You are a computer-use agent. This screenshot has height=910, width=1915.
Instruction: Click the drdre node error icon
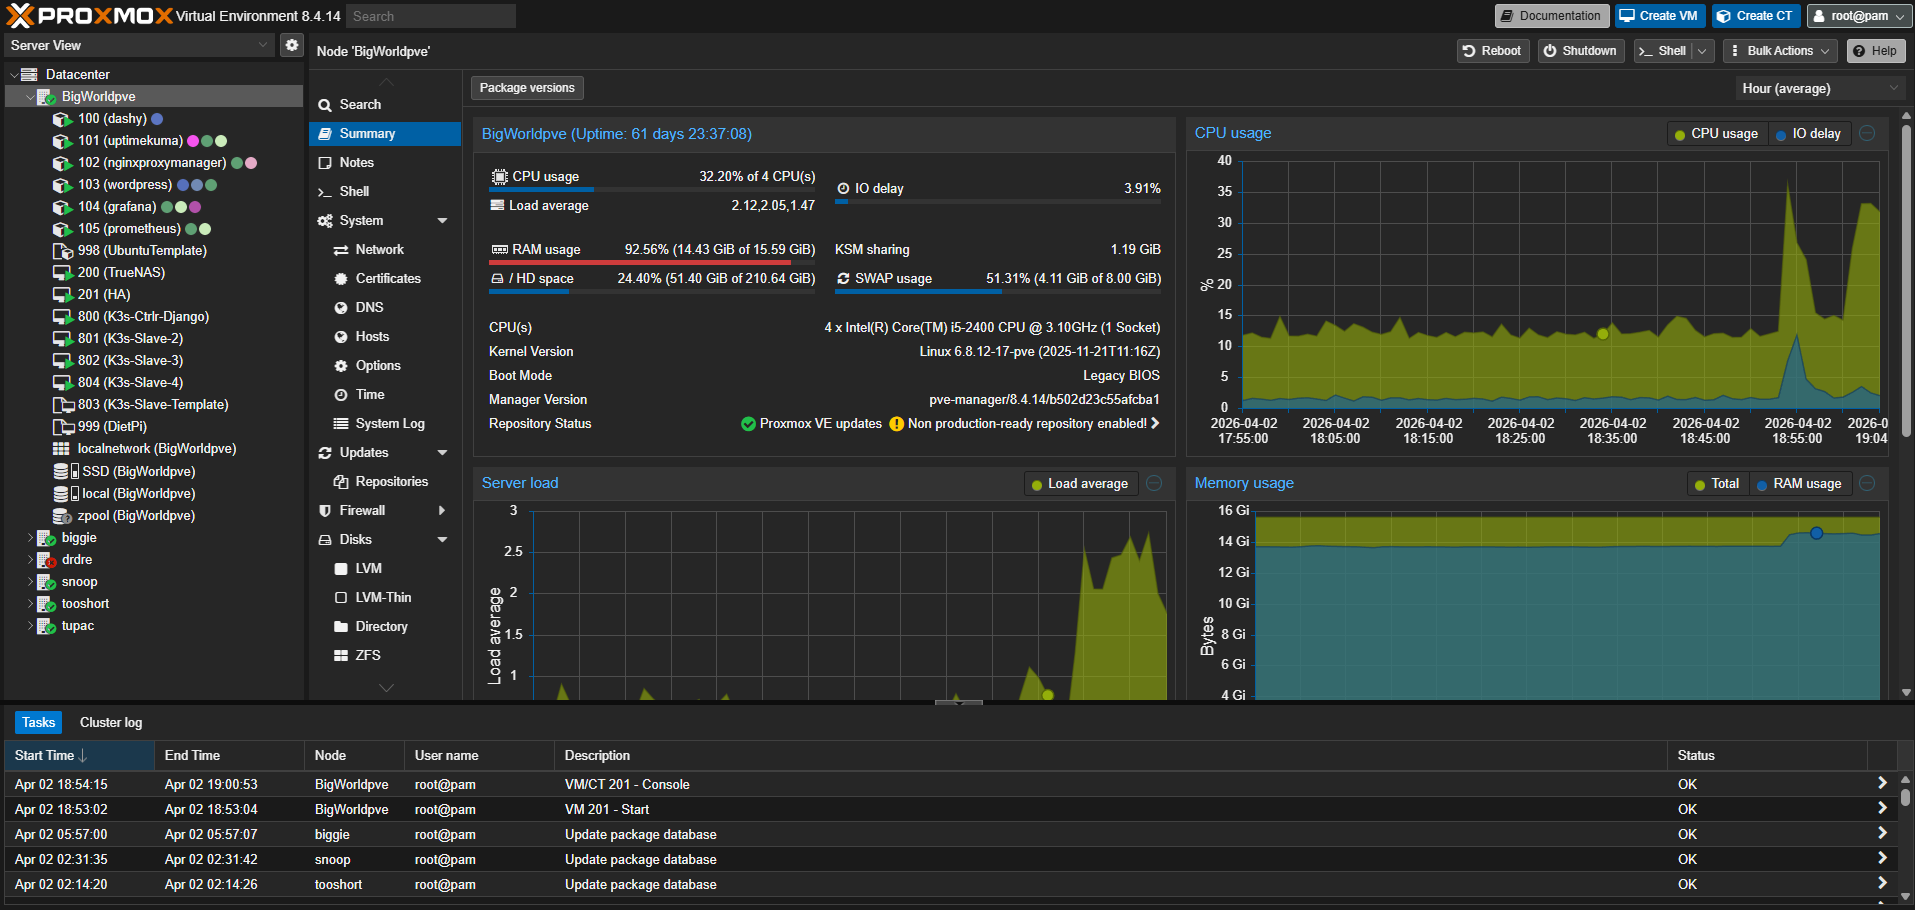tap(46, 560)
